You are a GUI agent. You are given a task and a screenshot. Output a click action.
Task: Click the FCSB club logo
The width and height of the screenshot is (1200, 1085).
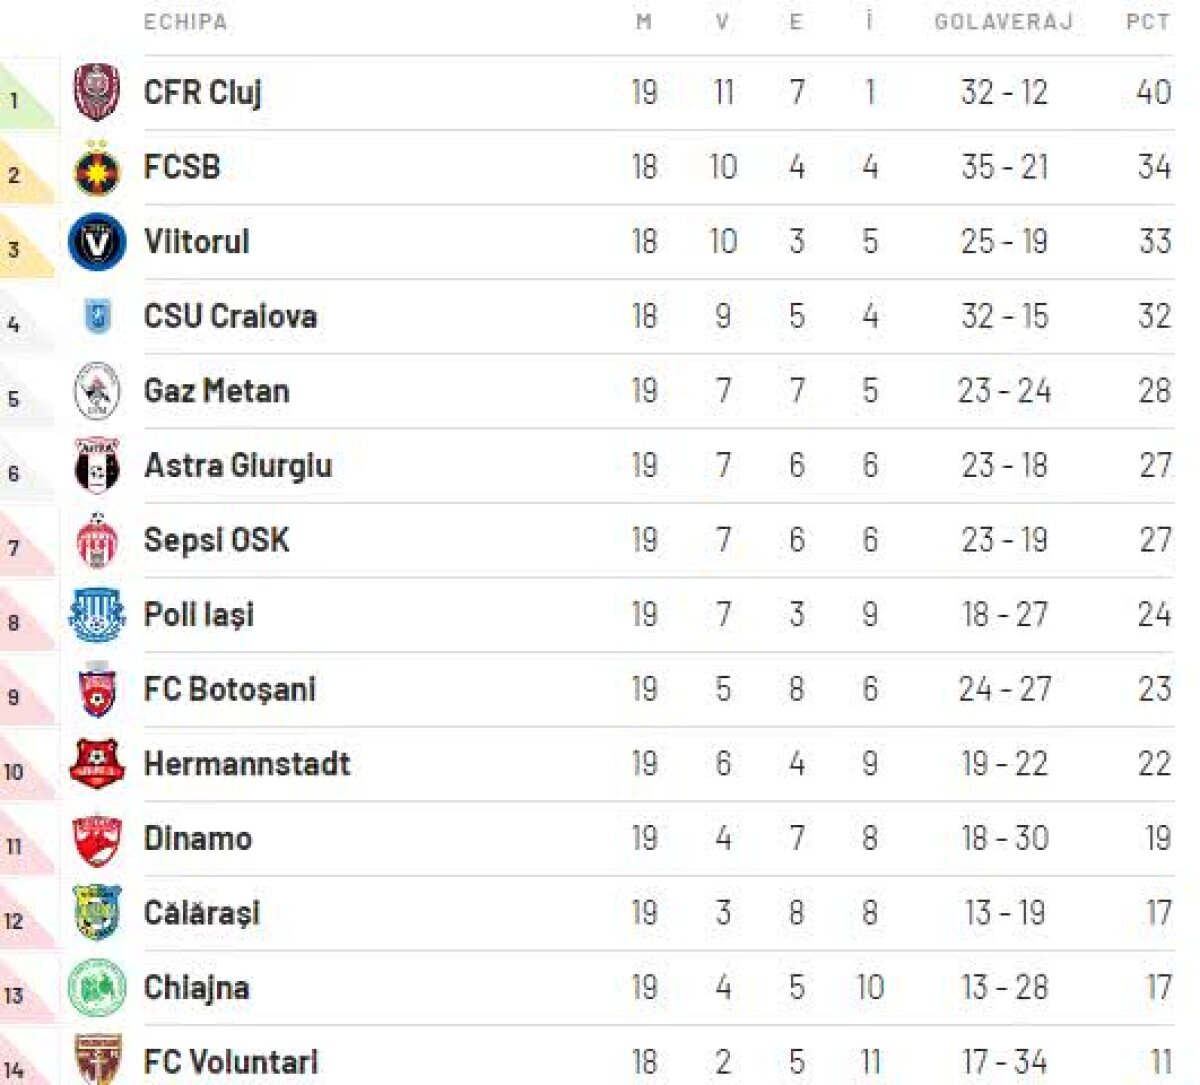click(97, 168)
